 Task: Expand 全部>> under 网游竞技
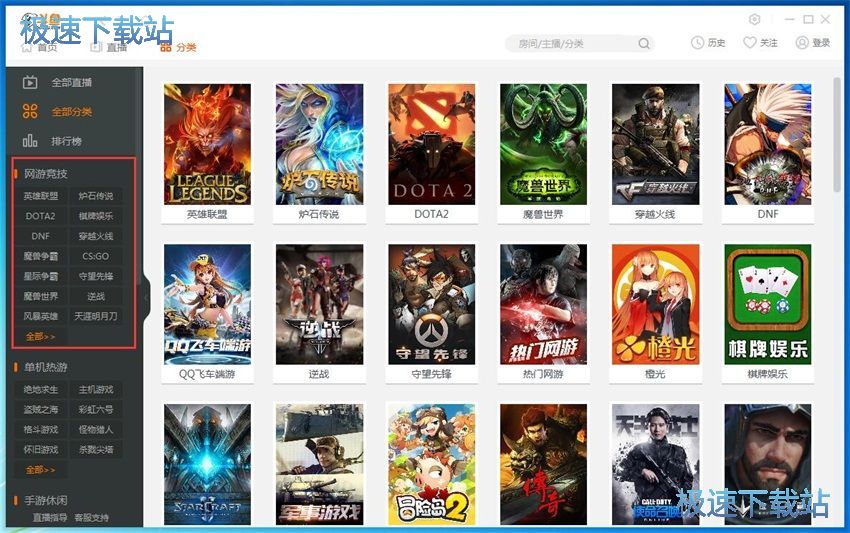[41, 336]
